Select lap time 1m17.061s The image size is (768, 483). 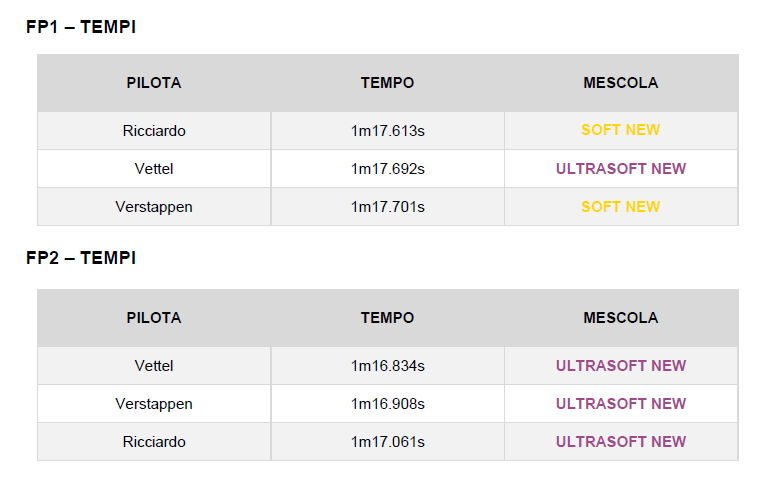click(387, 442)
